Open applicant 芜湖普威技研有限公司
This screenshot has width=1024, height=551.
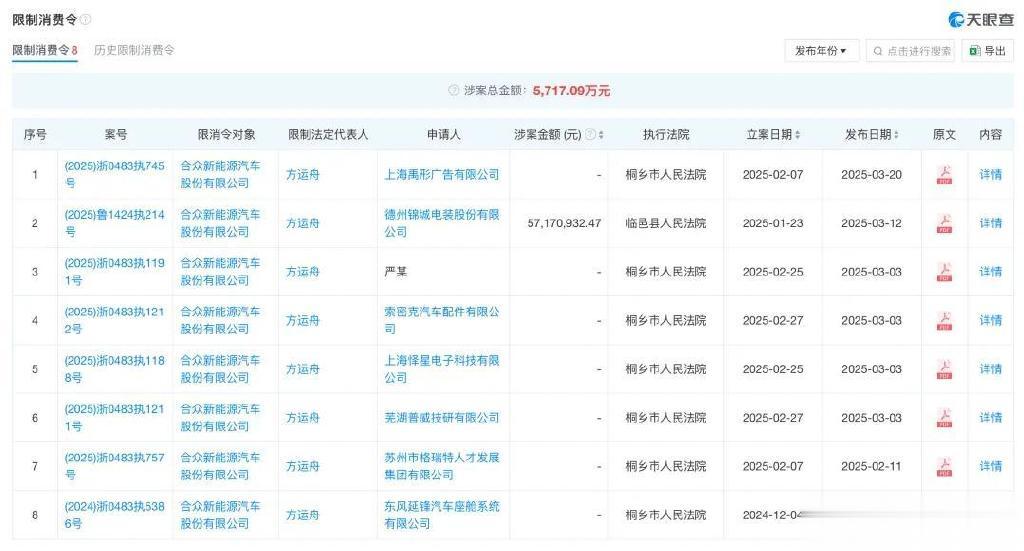point(441,418)
